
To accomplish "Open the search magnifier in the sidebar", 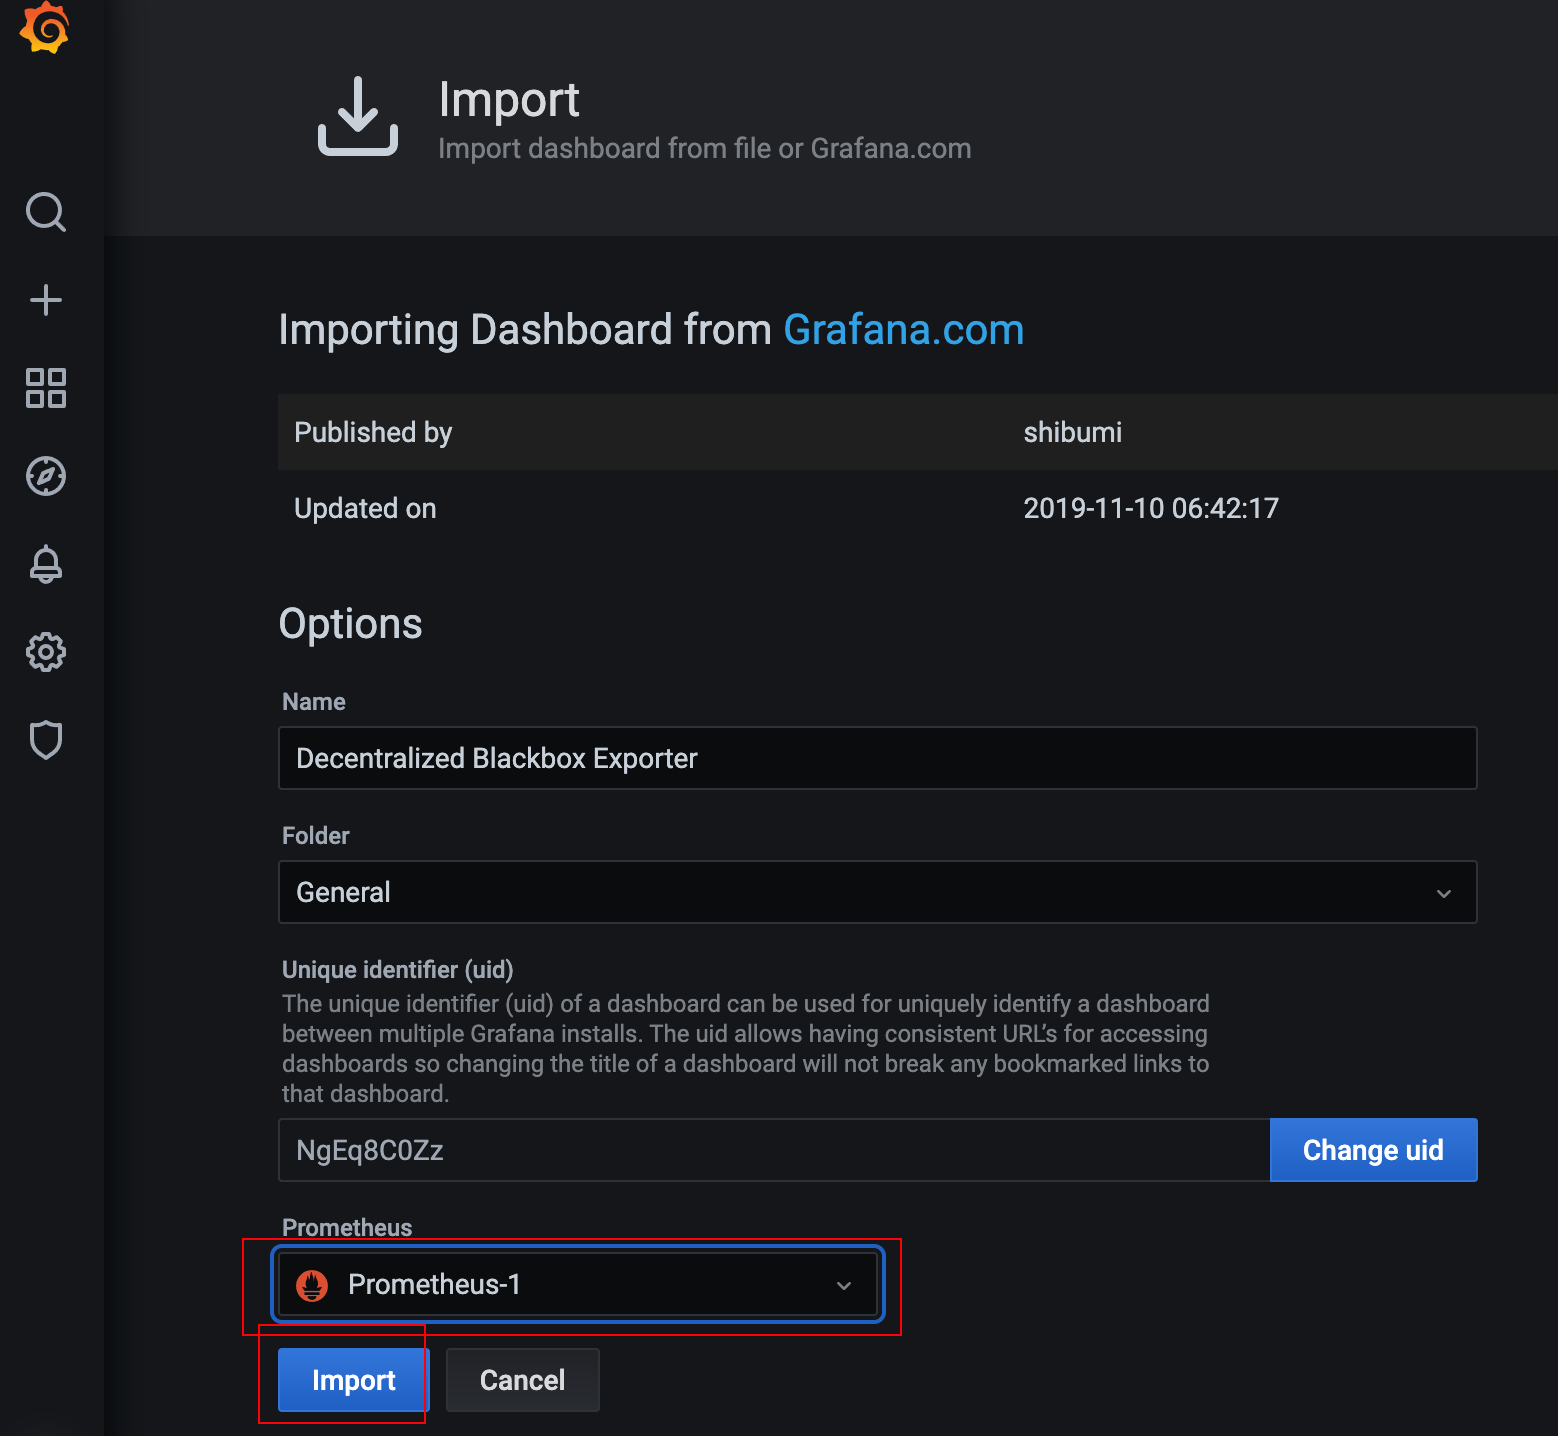I will point(46,212).
